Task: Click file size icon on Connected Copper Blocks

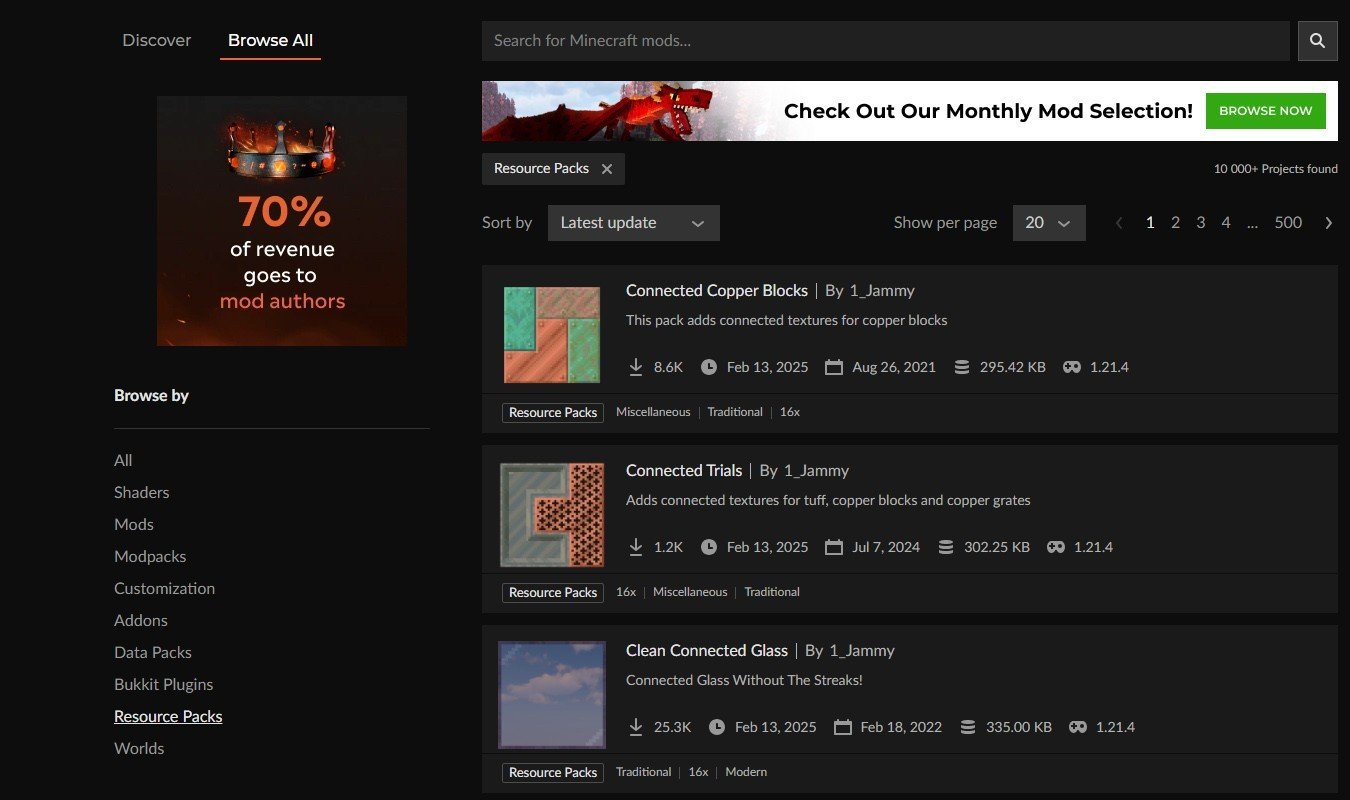Action: (x=962, y=367)
